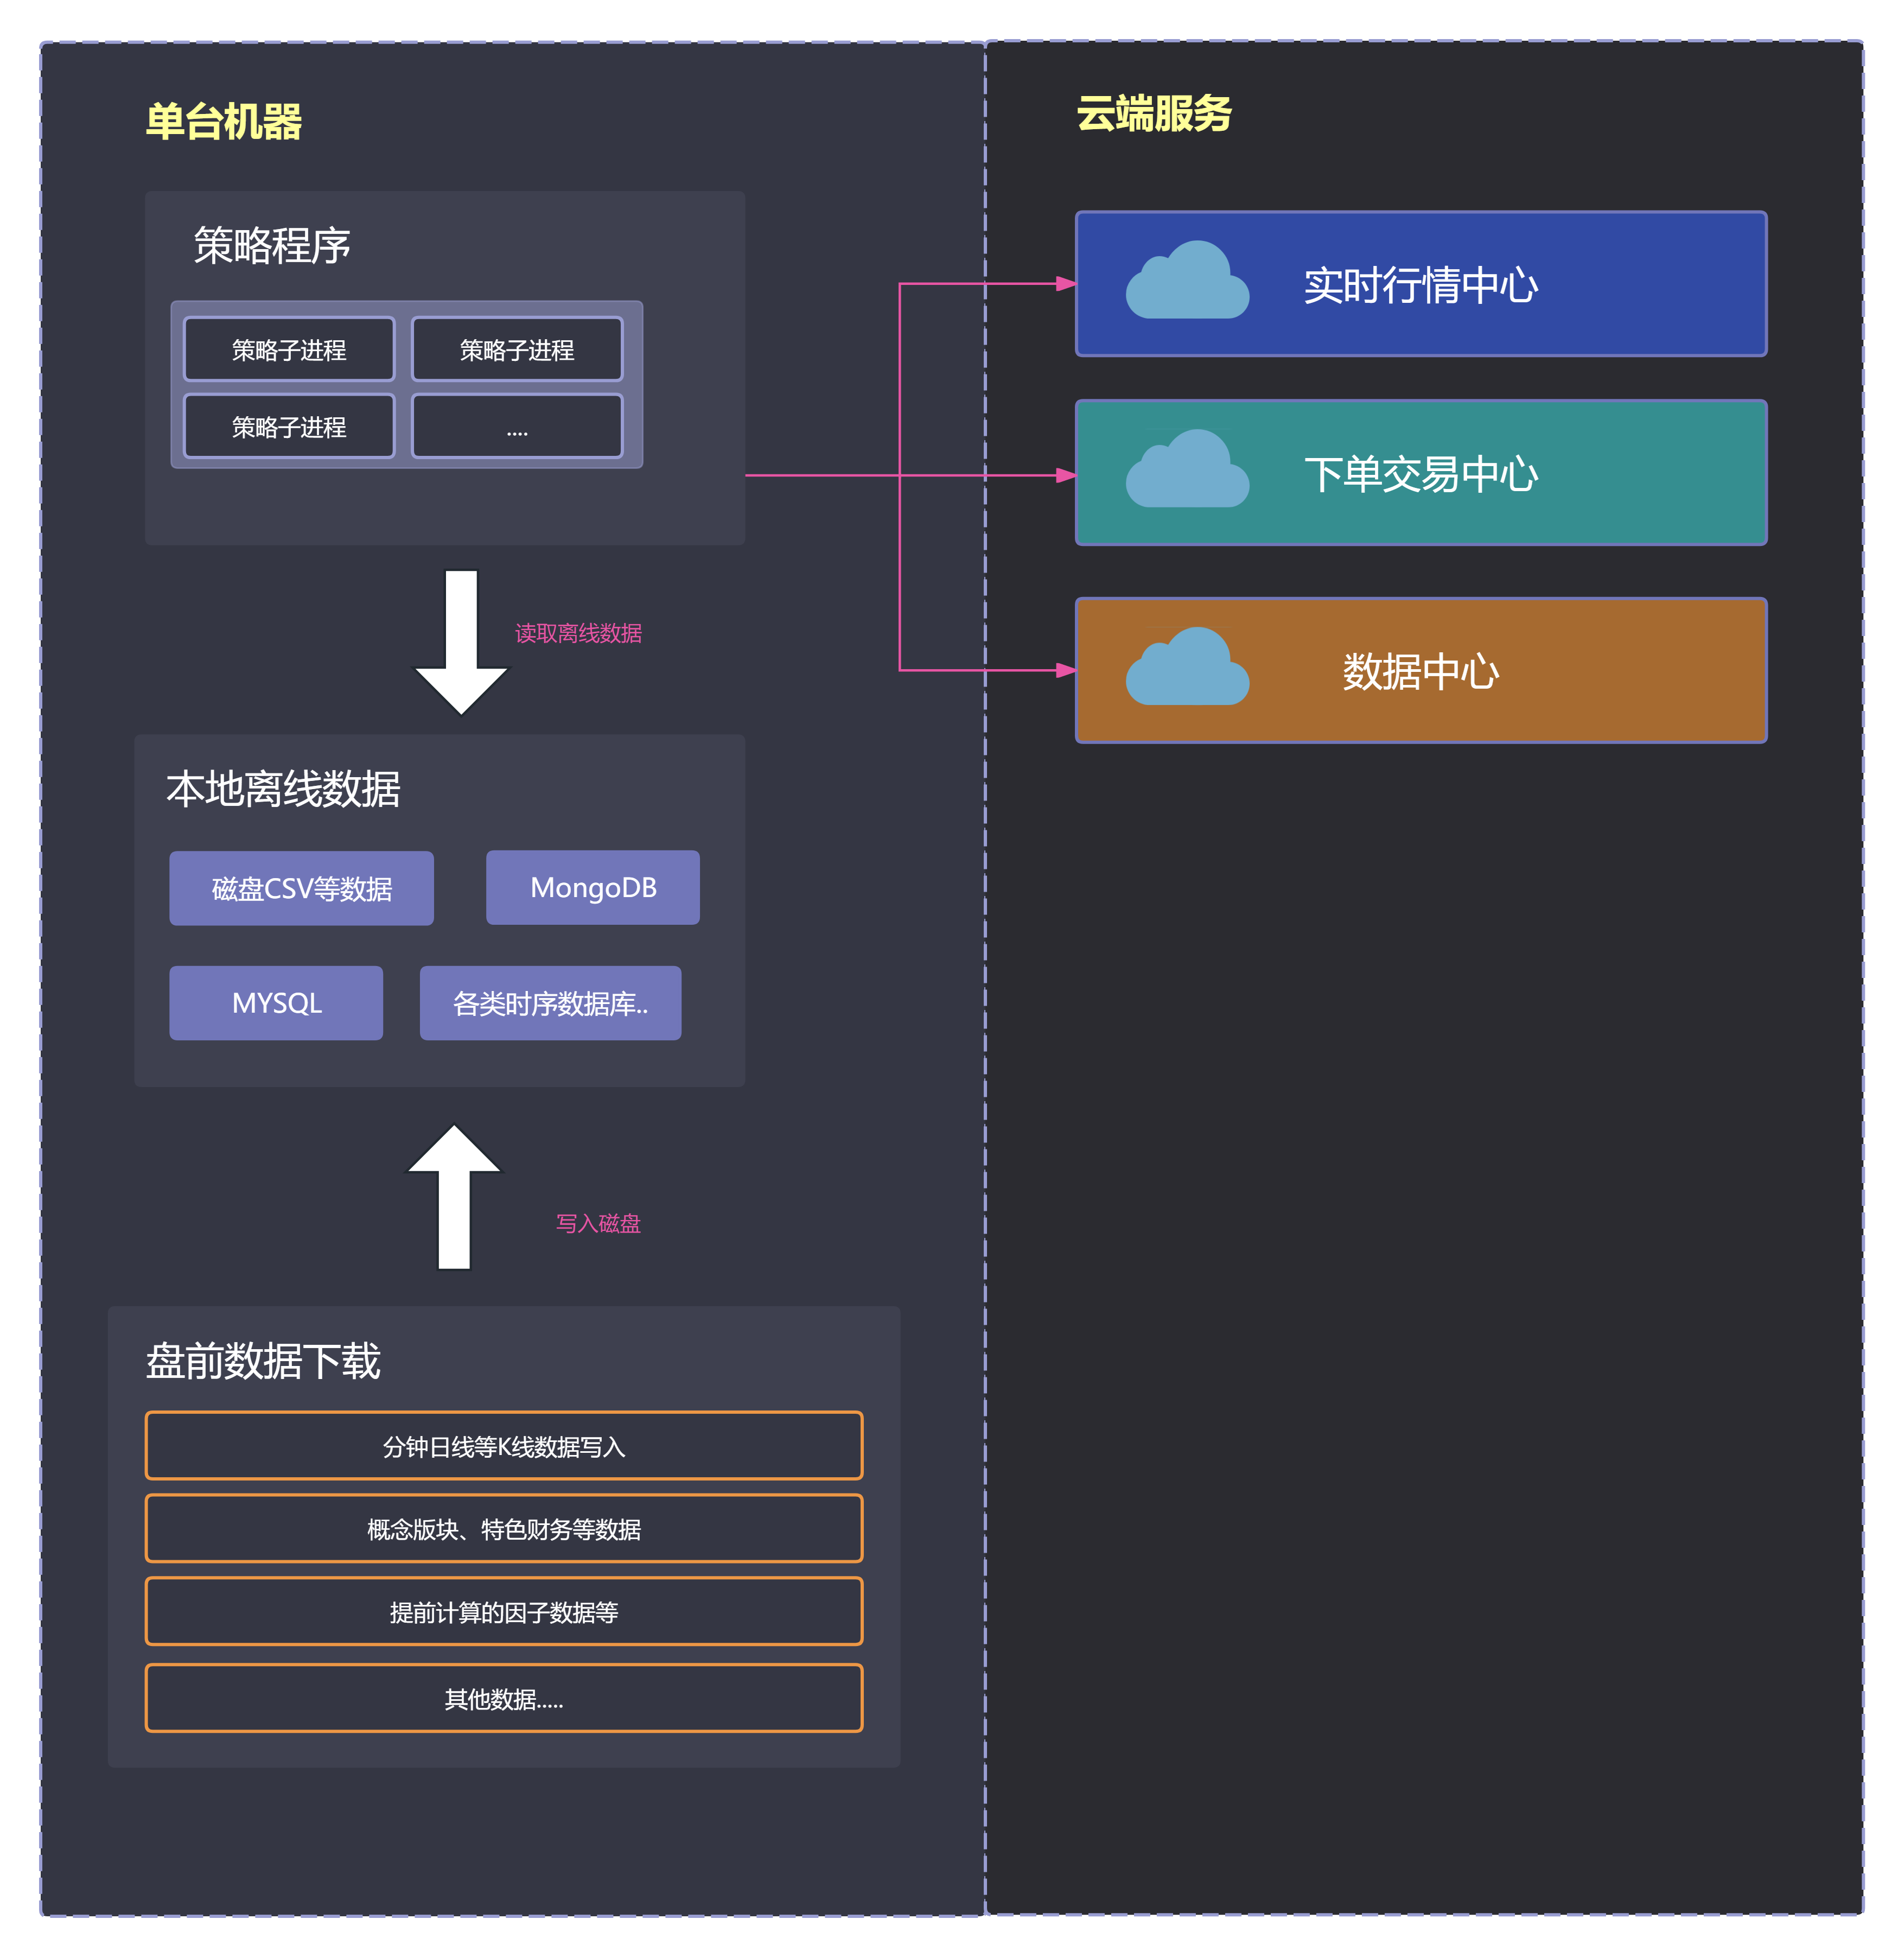Image resolution: width=1904 pixels, height=1957 pixels.
Task: Click the 云端服务 heading
Action: click(x=1154, y=114)
